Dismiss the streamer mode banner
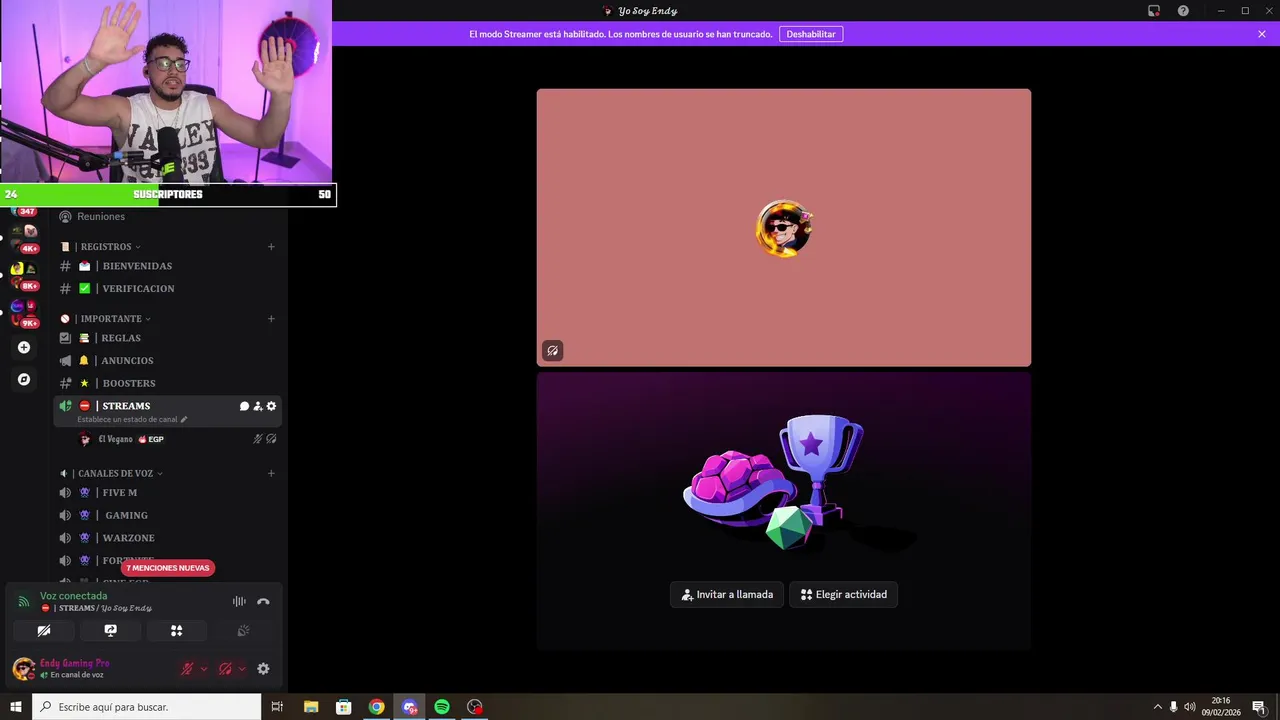Image resolution: width=1280 pixels, height=720 pixels. pos(1262,34)
